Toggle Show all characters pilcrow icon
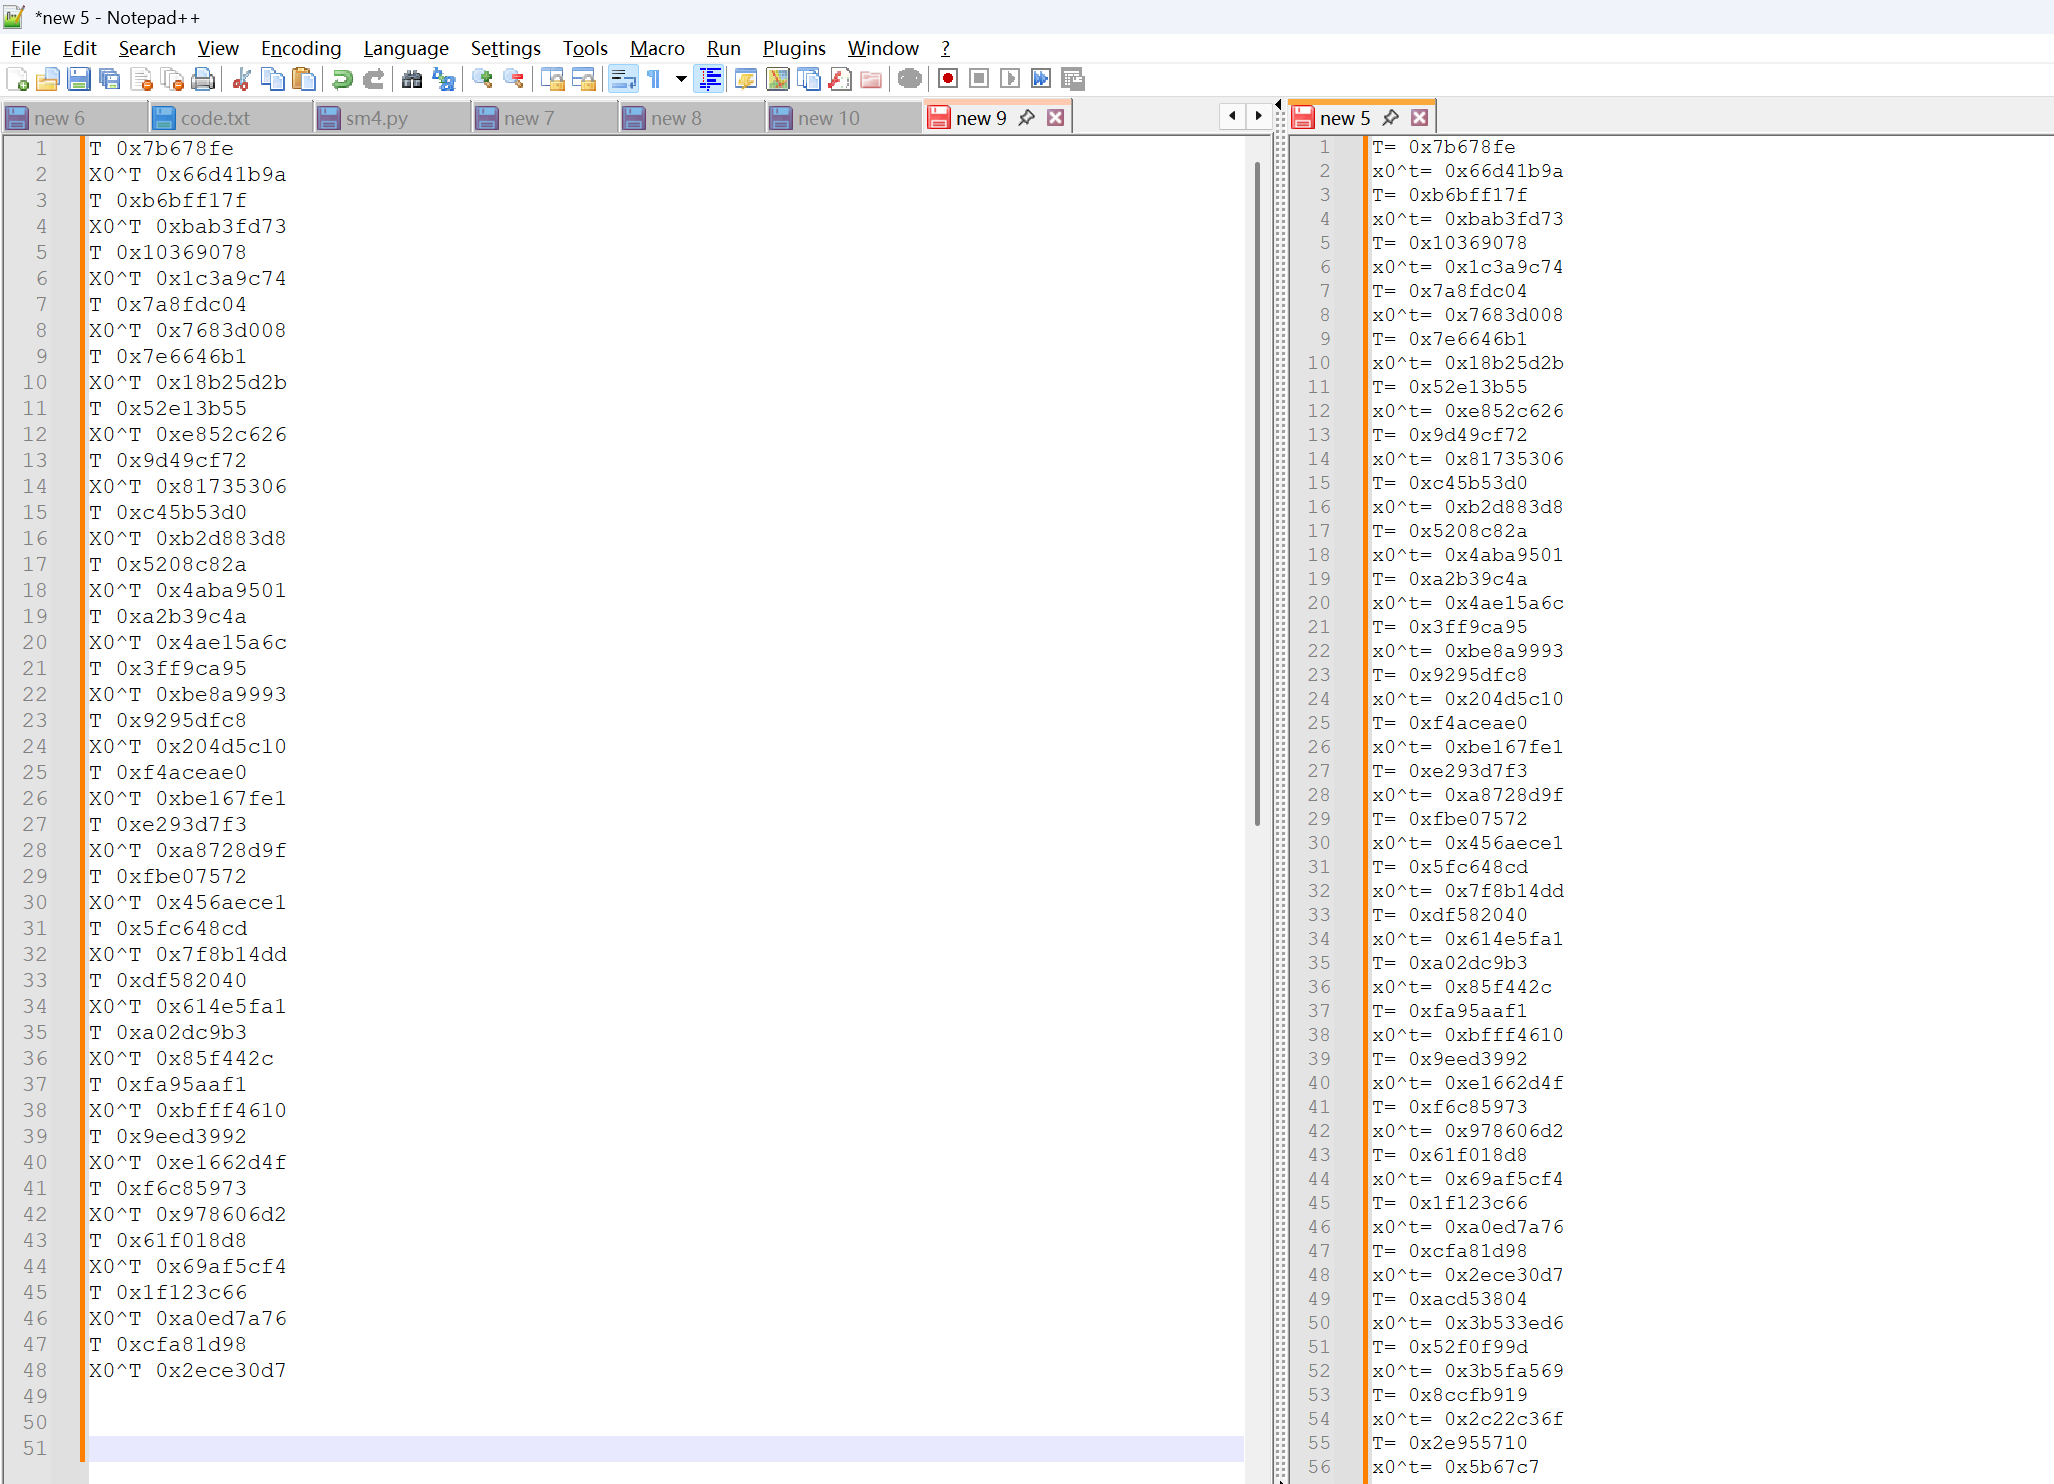 point(654,79)
